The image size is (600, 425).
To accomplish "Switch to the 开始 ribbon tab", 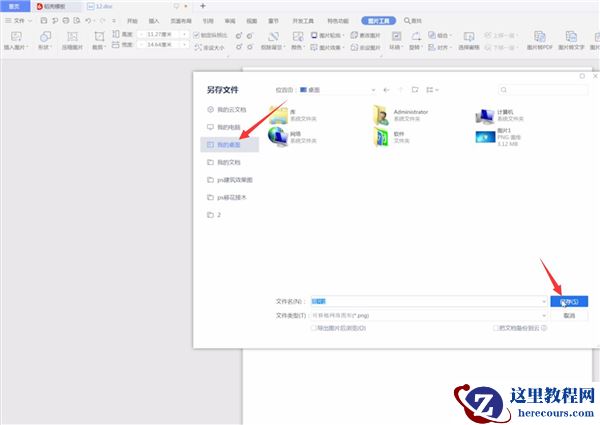I will click(x=132, y=21).
